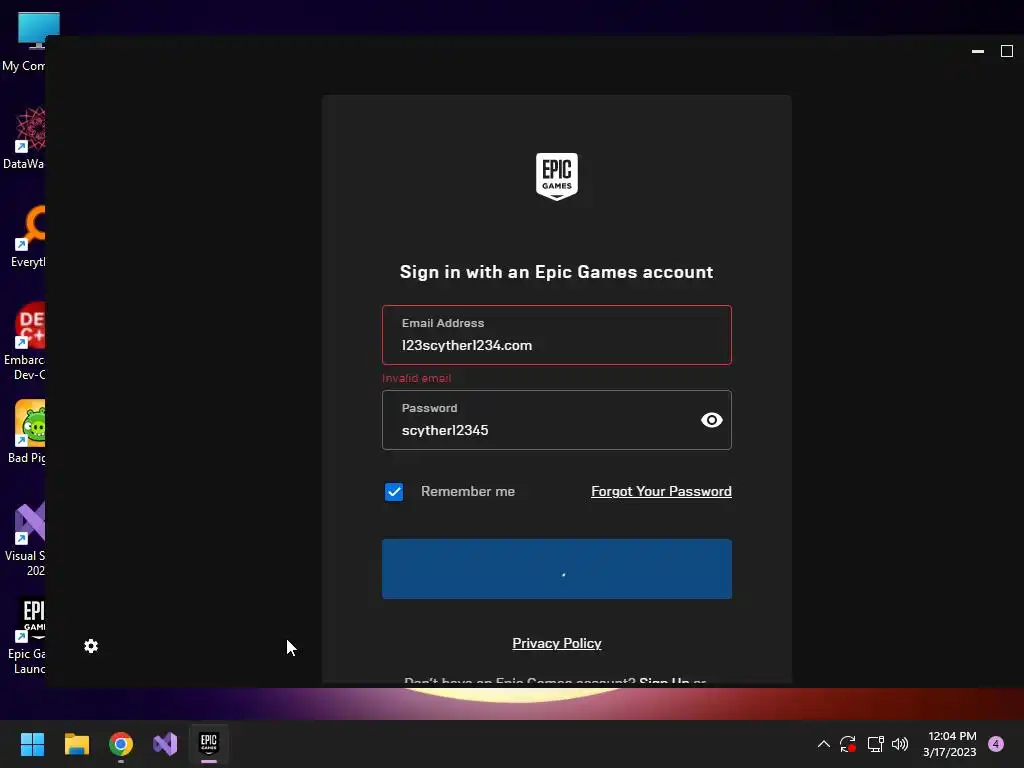This screenshot has height=768, width=1024.
Task: Click the sign-in heading text
Action: coord(556,272)
